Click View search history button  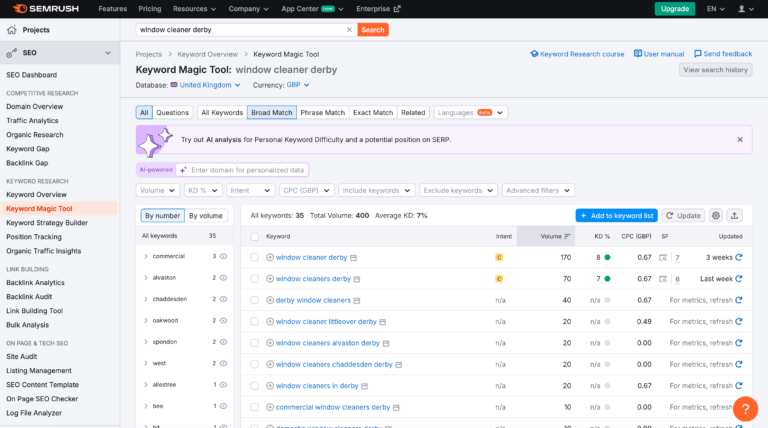(x=715, y=70)
